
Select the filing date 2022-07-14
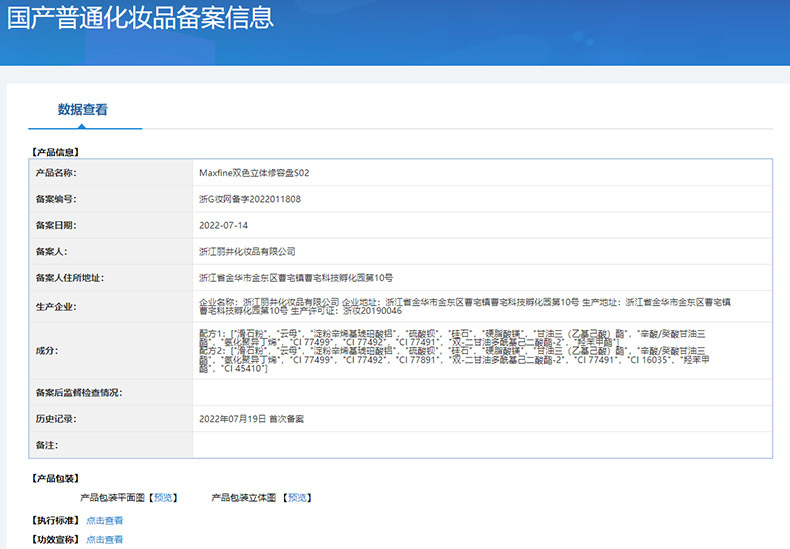click(223, 225)
